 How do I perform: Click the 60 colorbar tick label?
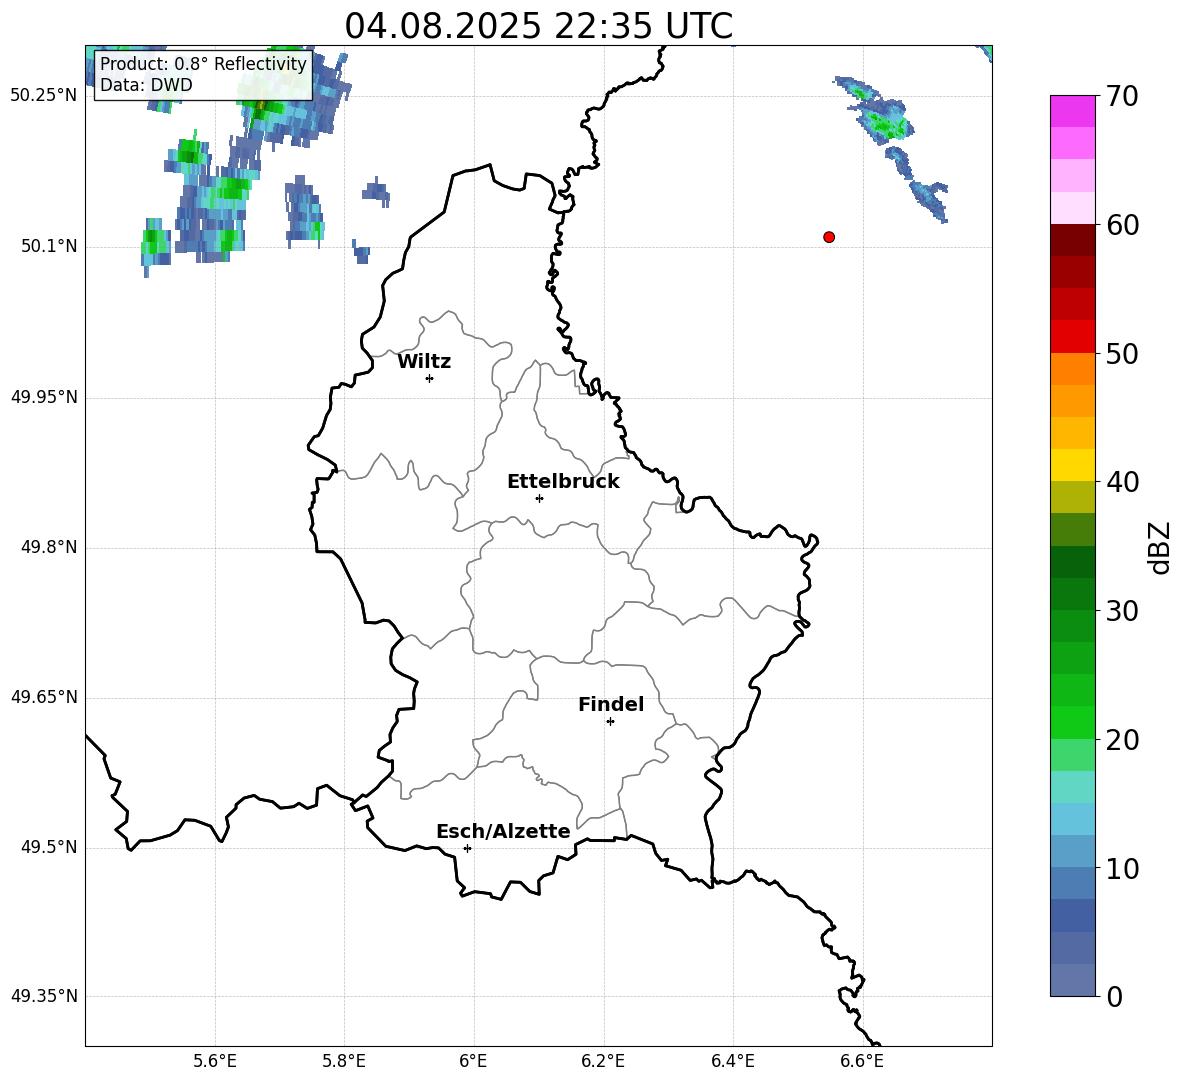coord(1121,225)
